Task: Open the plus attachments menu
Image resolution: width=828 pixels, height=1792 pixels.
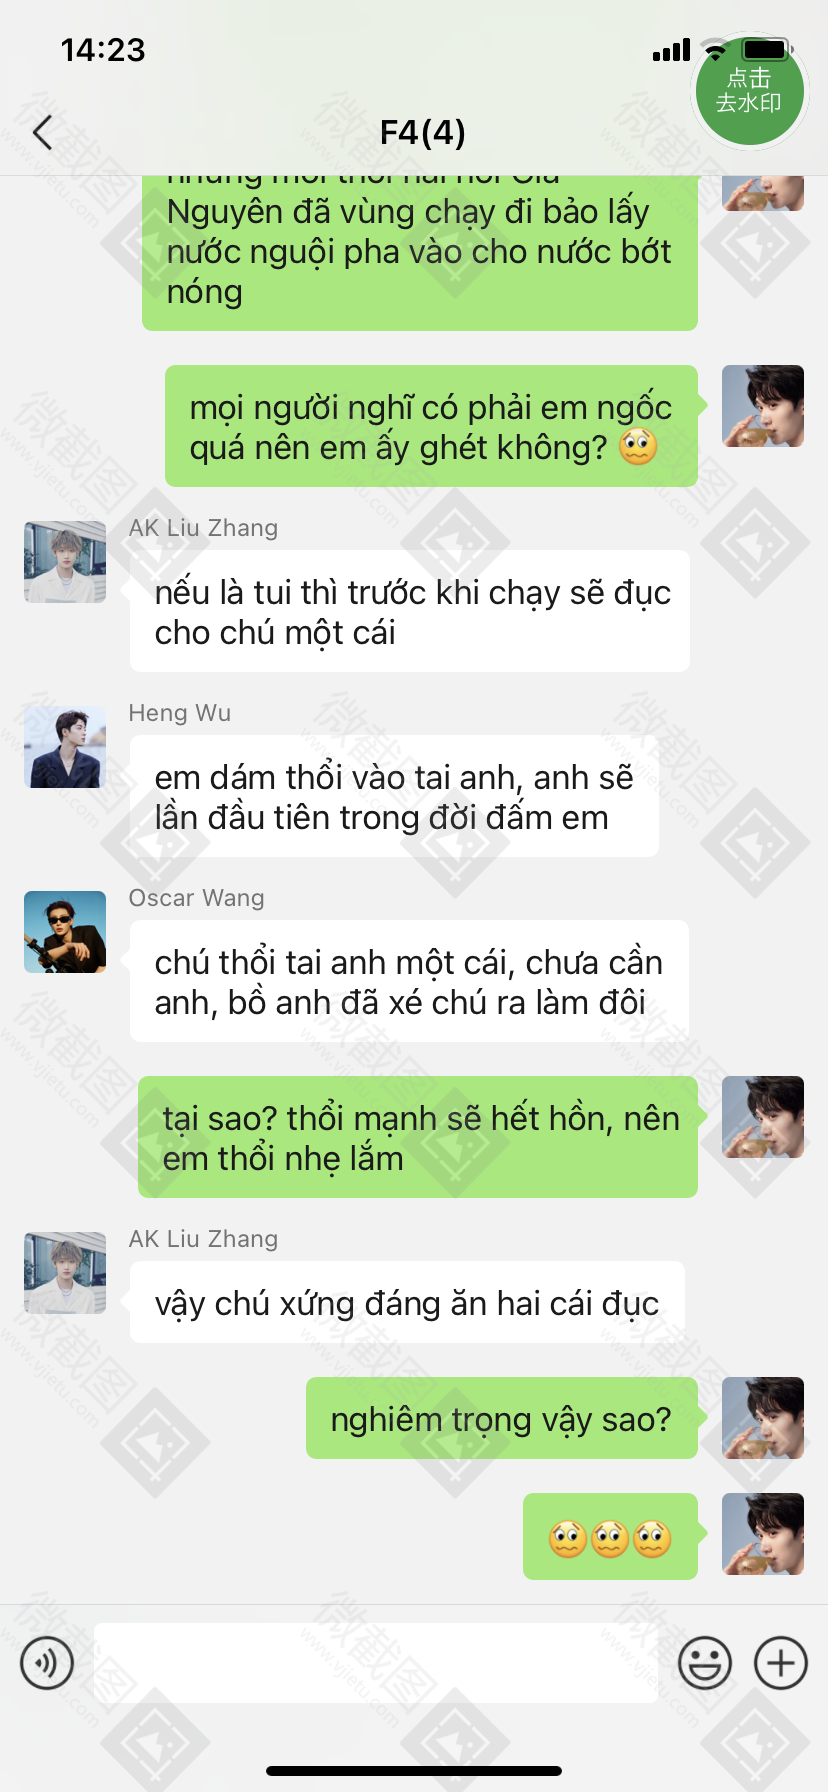Action: coord(781,1663)
